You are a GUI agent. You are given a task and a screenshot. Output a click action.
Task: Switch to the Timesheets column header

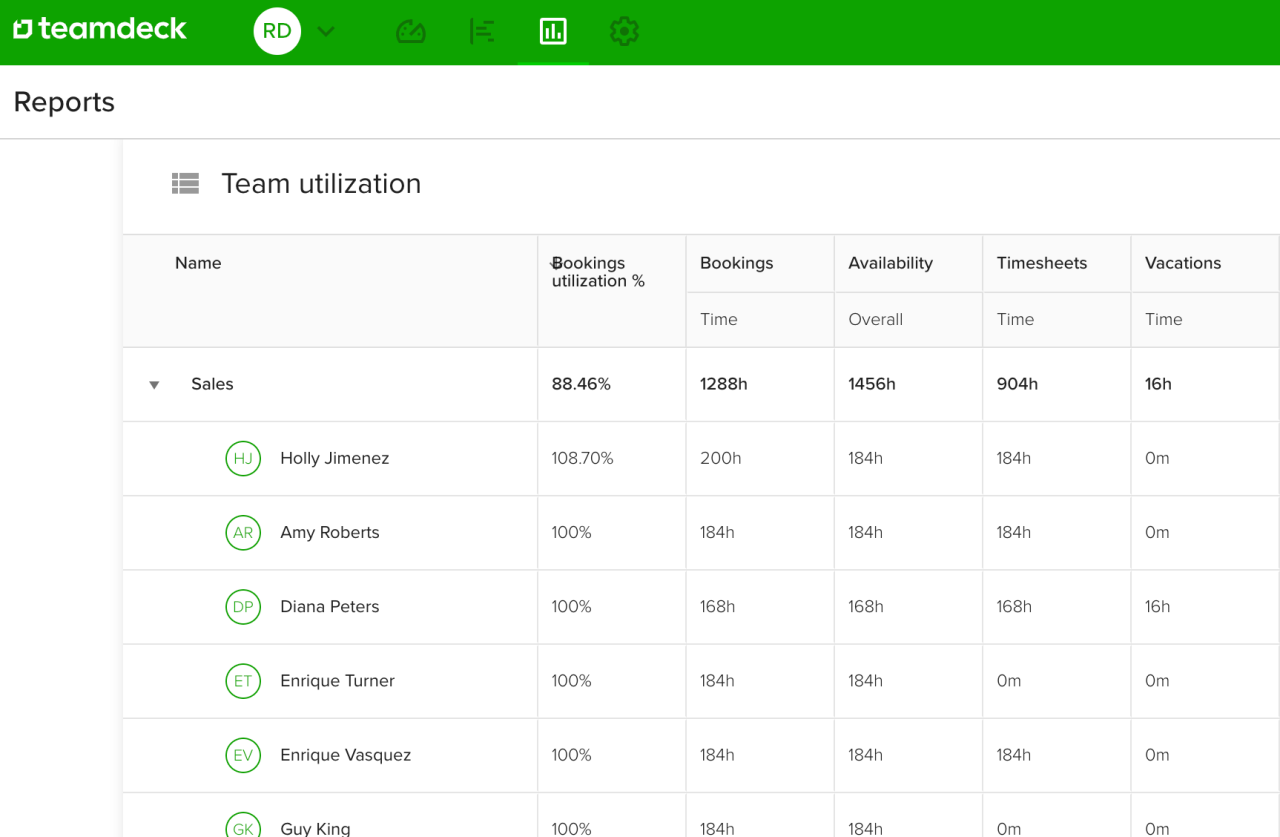[x=1041, y=263]
